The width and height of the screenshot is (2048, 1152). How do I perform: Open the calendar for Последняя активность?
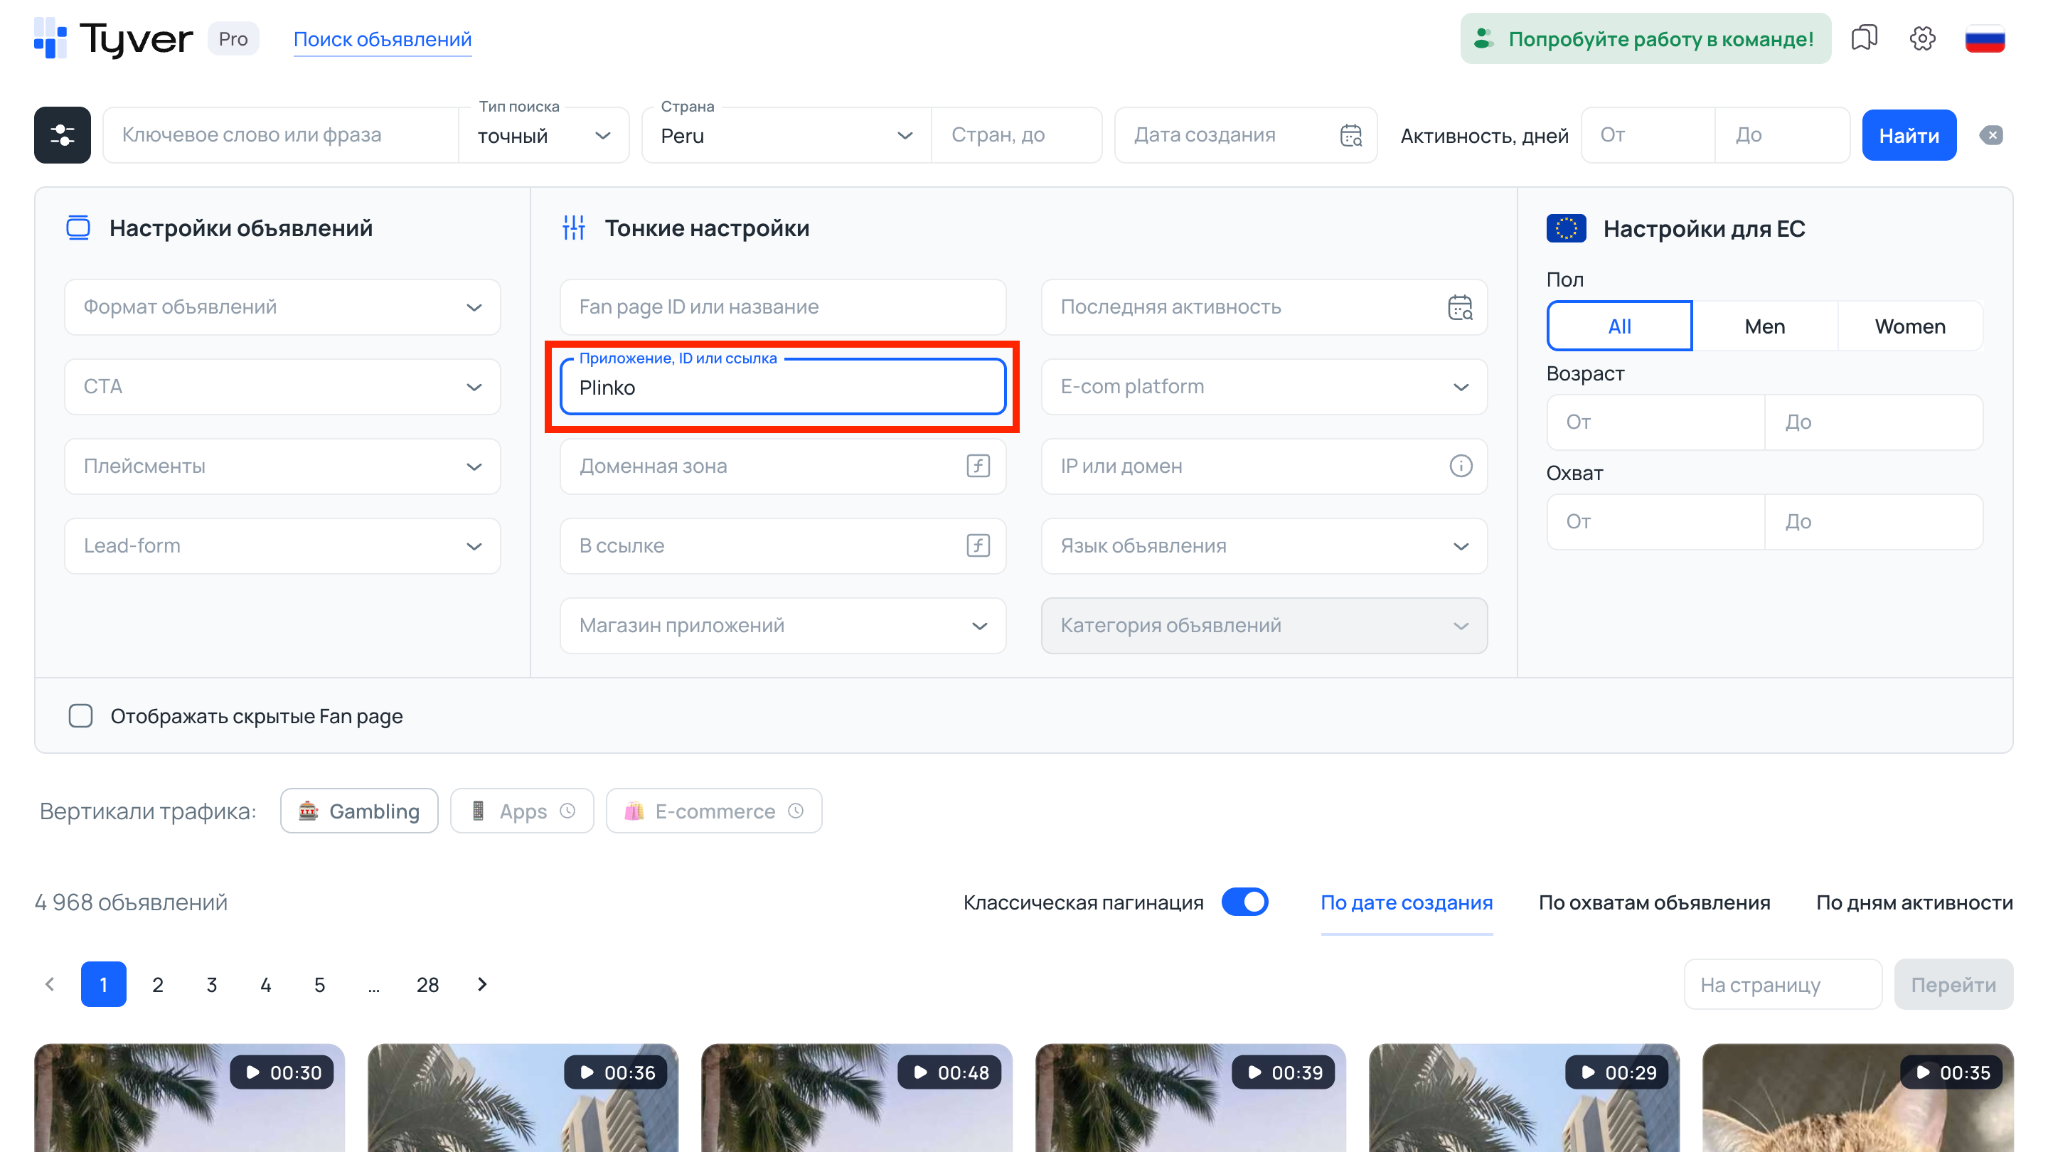[1460, 307]
